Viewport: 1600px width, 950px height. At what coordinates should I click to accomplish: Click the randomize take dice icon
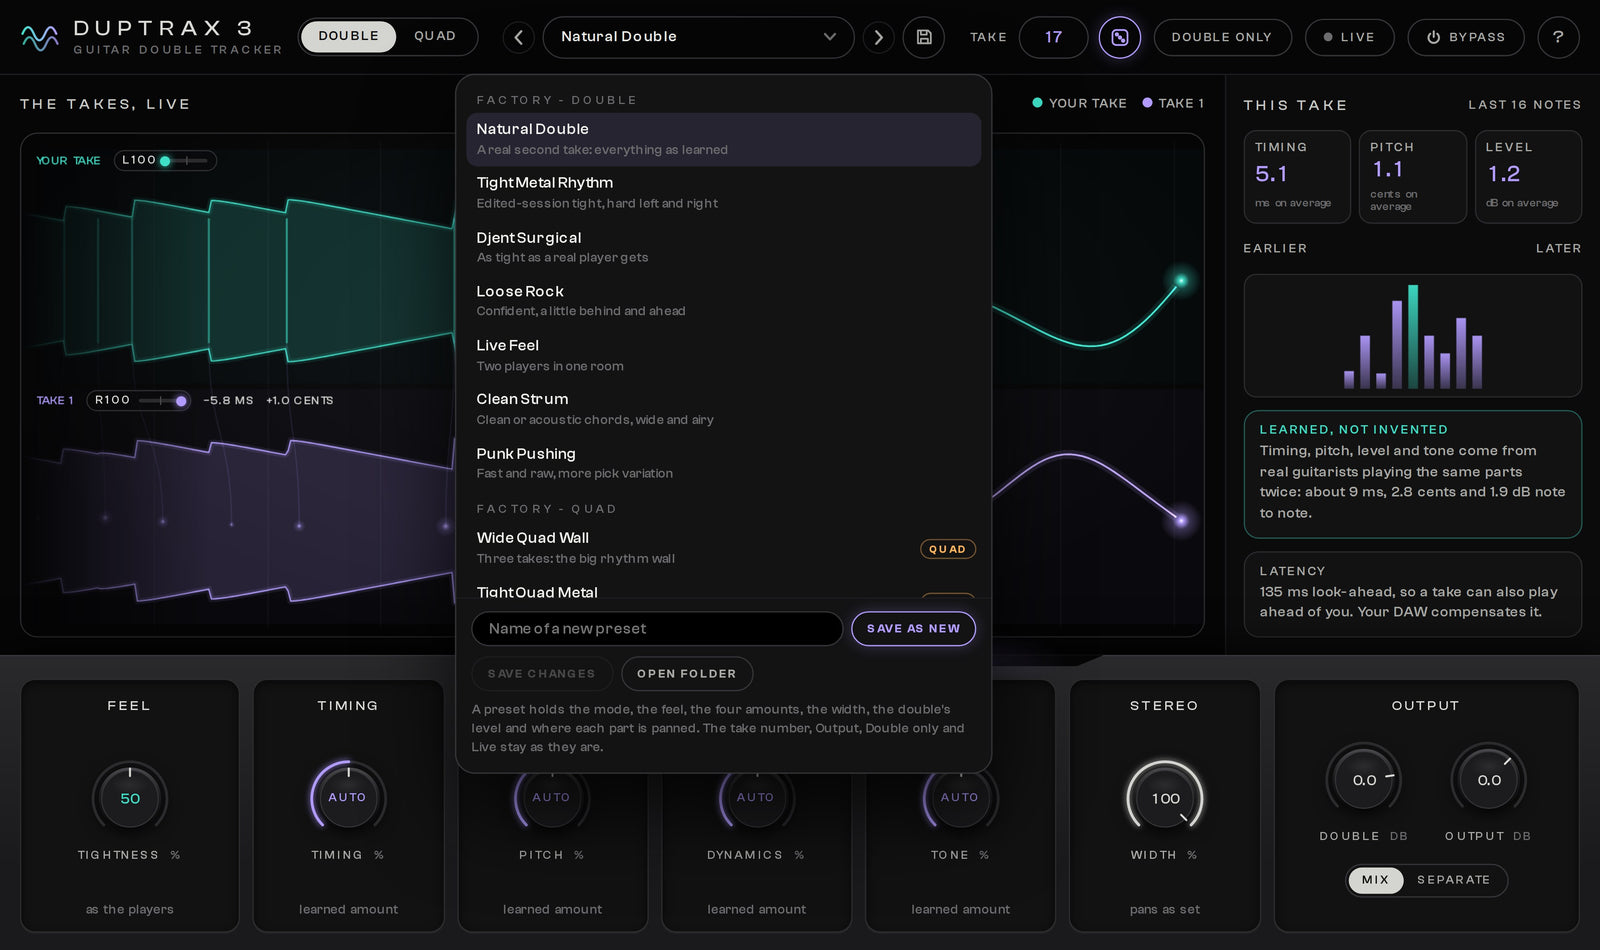(1120, 37)
